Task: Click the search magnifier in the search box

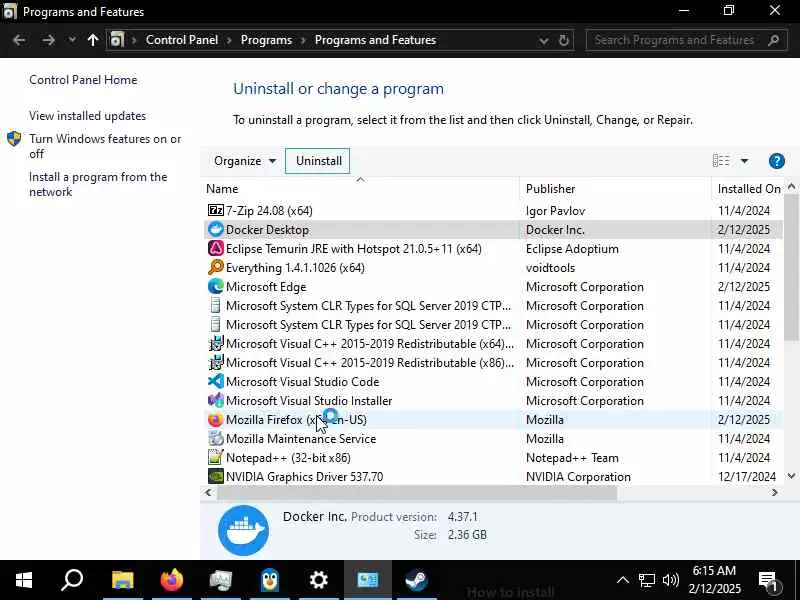Action: point(773,40)
